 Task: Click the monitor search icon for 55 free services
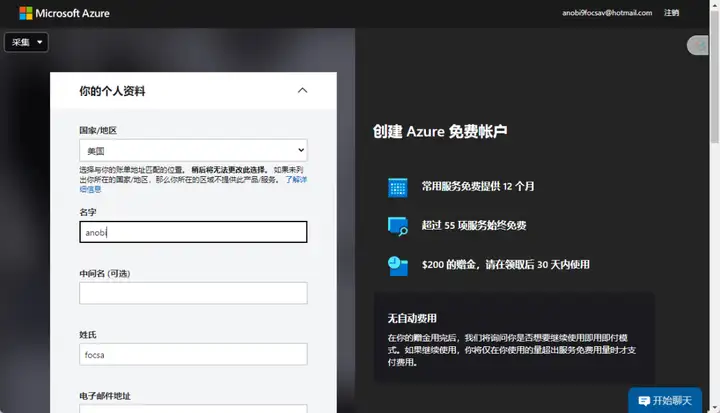(398, 226)
